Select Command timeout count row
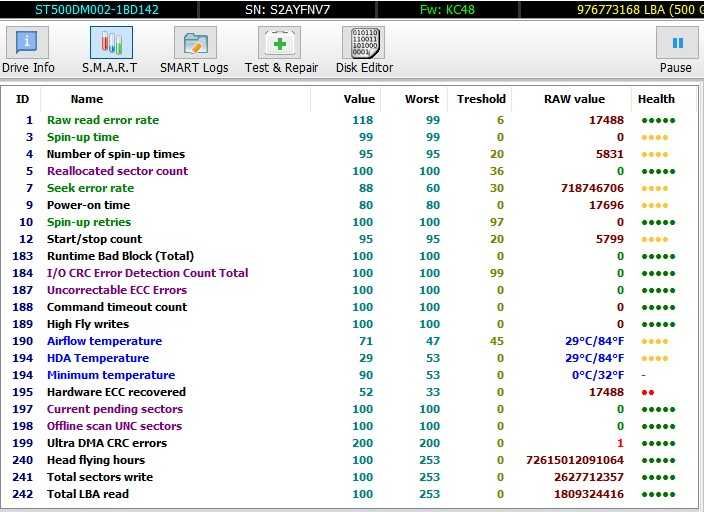The width and height of the screenshot is (704, 512). point(349,307)
